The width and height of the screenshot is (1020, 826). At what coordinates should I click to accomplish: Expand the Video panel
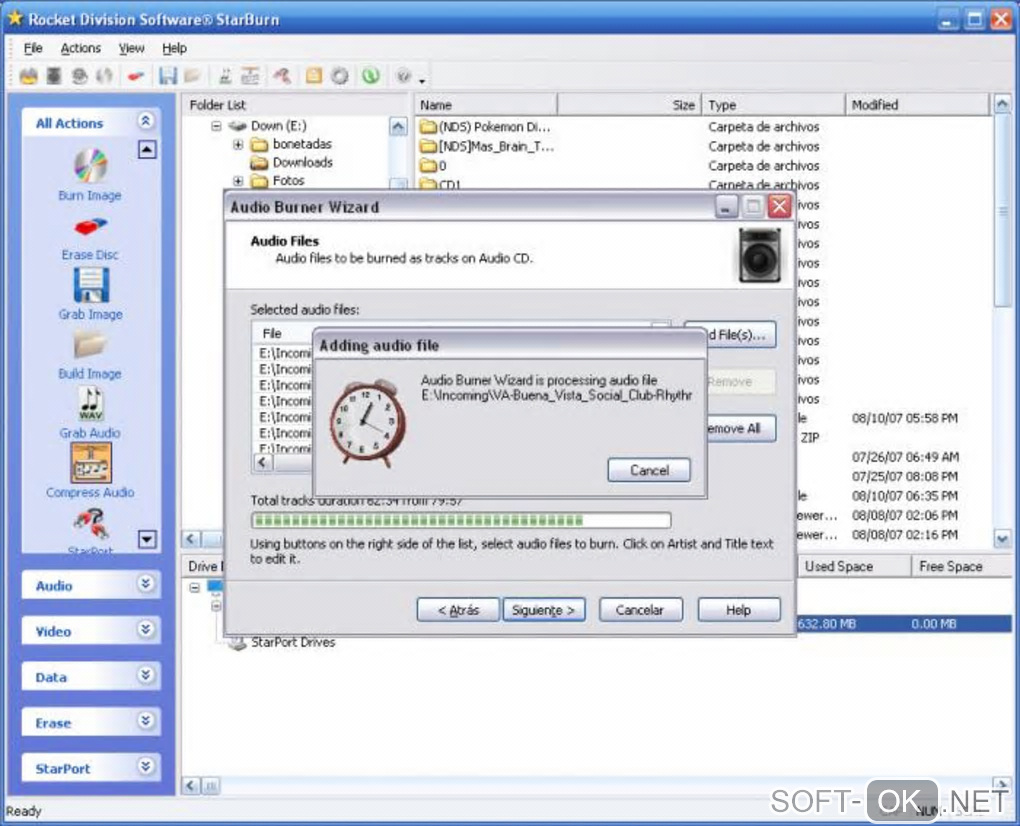click(x=146, y=629)
